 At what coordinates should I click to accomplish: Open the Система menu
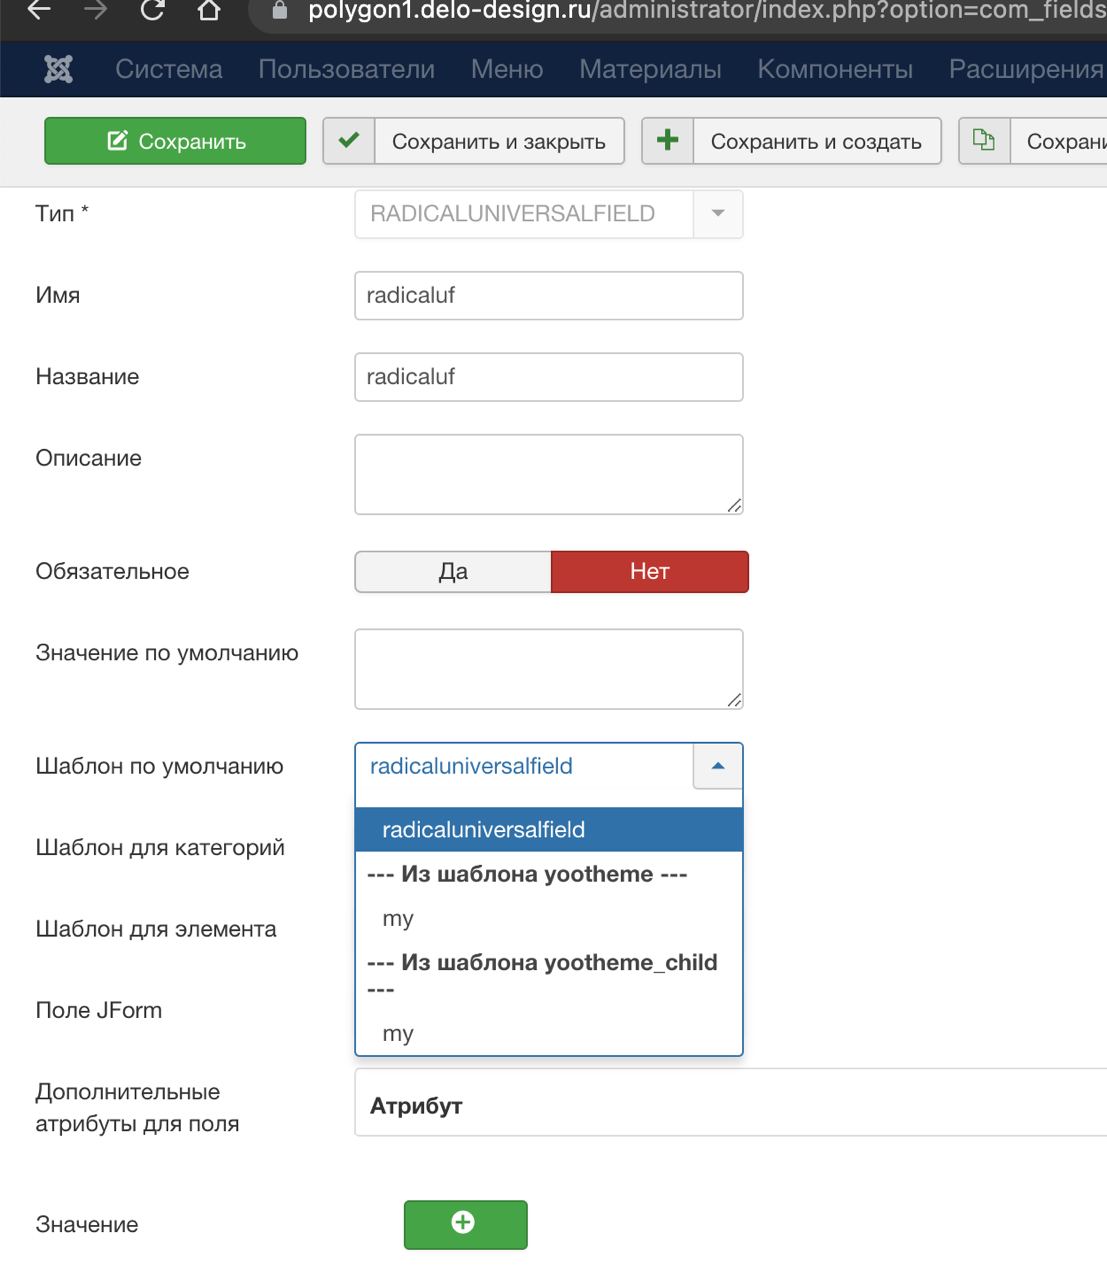pyautogui.click(x=169, y=69)
